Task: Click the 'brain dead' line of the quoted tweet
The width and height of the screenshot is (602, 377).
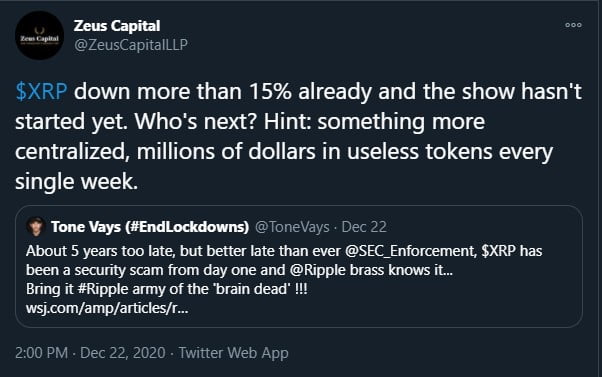Action: pos(167,289)
